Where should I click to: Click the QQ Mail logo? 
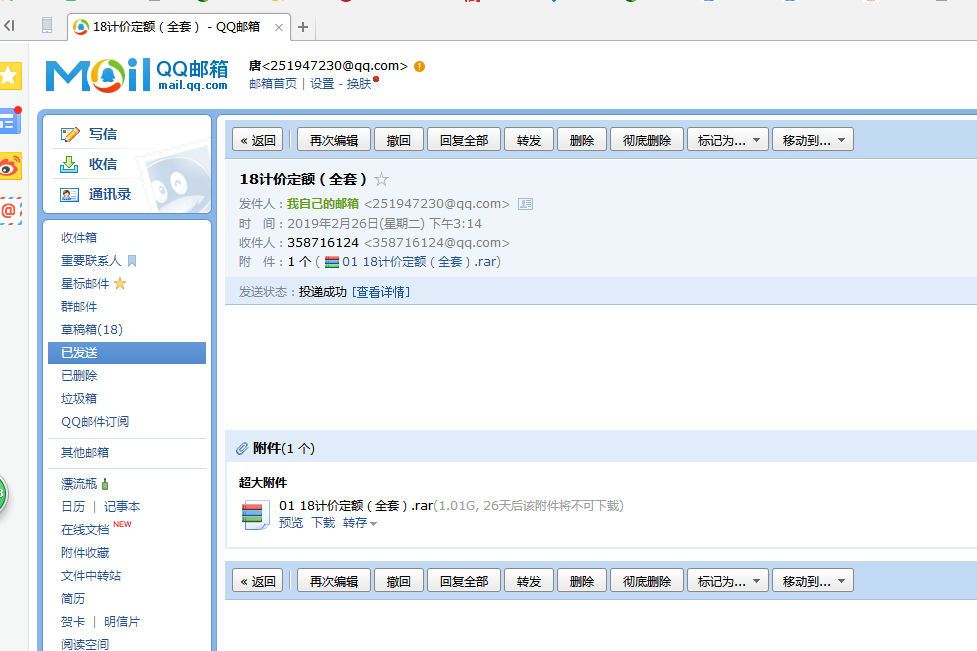(x=137, y=75)
